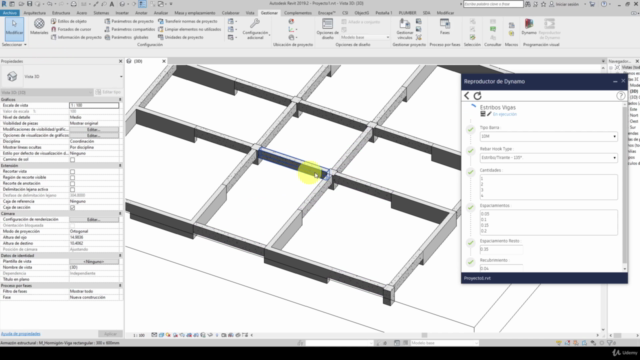Screen dimensions: 640x360
Task: Click the Escala de vista value field
Action: pyautogui.click(x=94, y=105)
